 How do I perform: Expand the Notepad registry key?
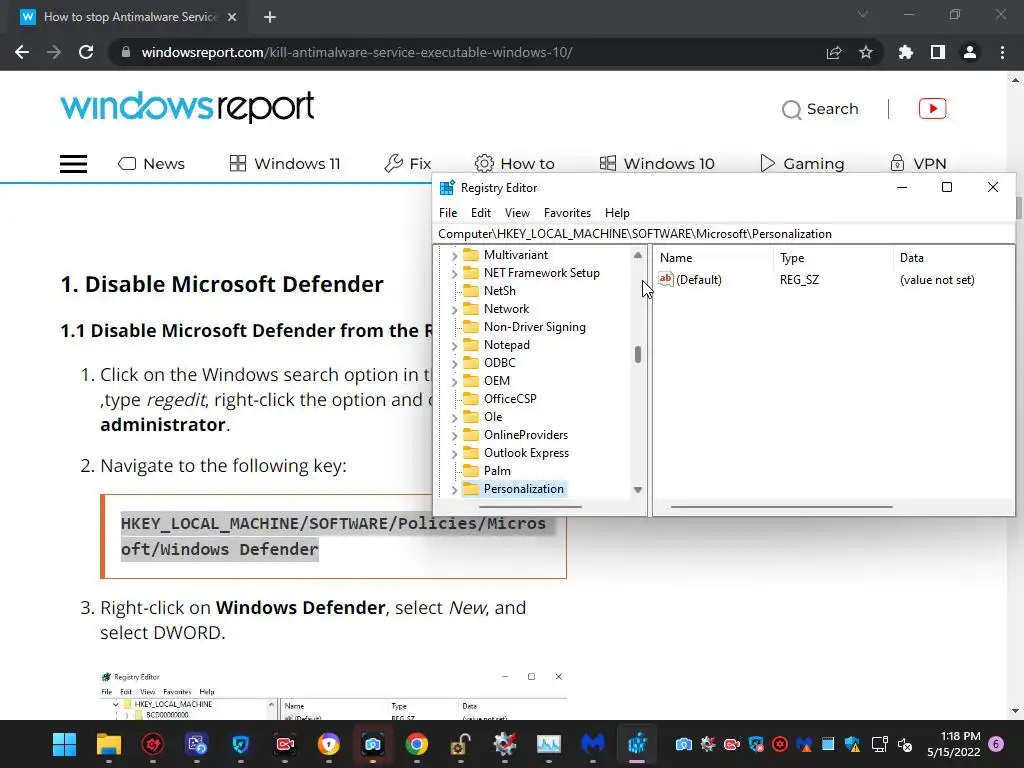(x=455, y=345)
